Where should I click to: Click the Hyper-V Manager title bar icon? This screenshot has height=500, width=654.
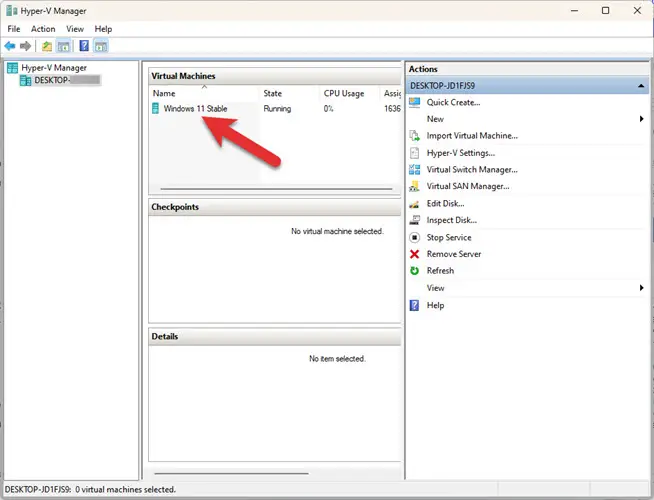[x=12, y=10]
